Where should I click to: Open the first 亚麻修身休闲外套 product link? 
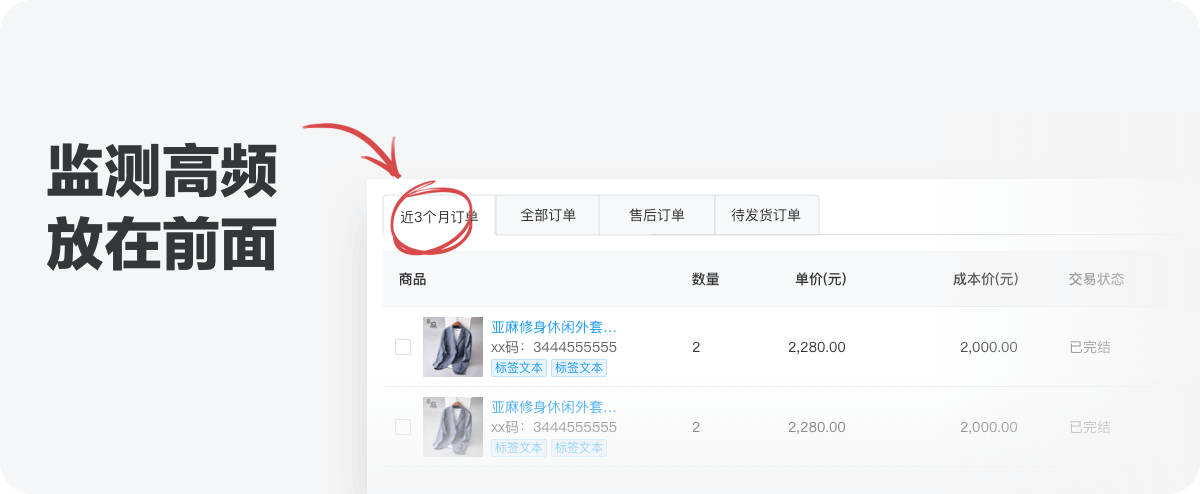tap(554, 327)
